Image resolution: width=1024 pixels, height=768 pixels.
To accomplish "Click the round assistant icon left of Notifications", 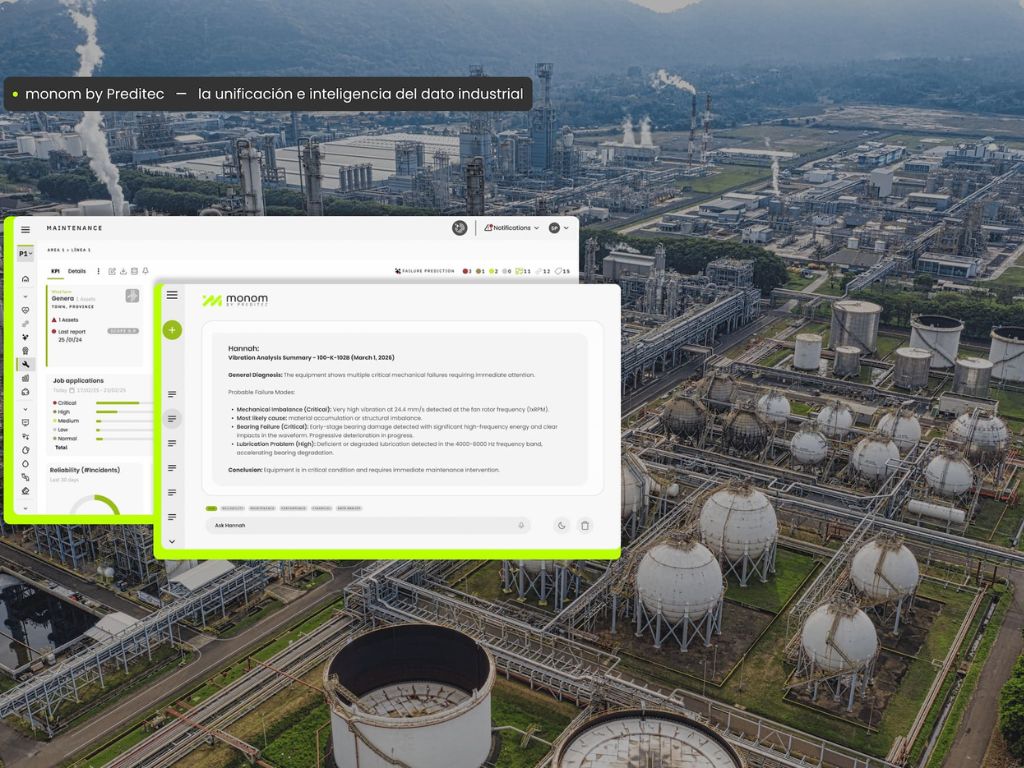I will (x=459, y=228).
